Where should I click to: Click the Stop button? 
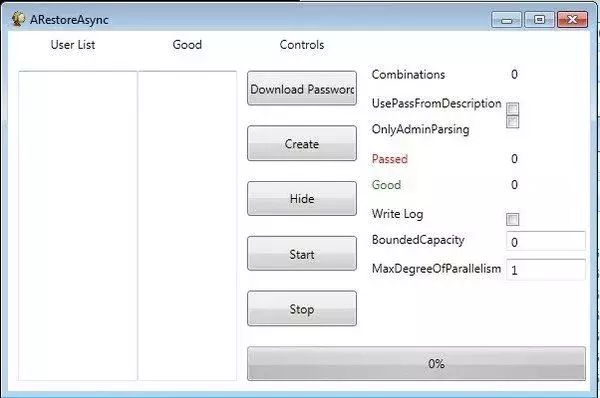point(302,308)
